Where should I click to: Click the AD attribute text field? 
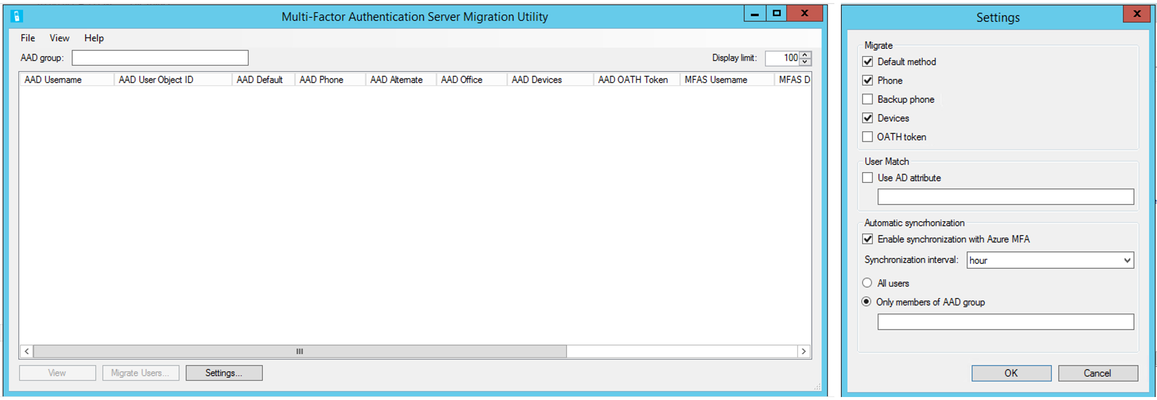(x=1005, y=196)
